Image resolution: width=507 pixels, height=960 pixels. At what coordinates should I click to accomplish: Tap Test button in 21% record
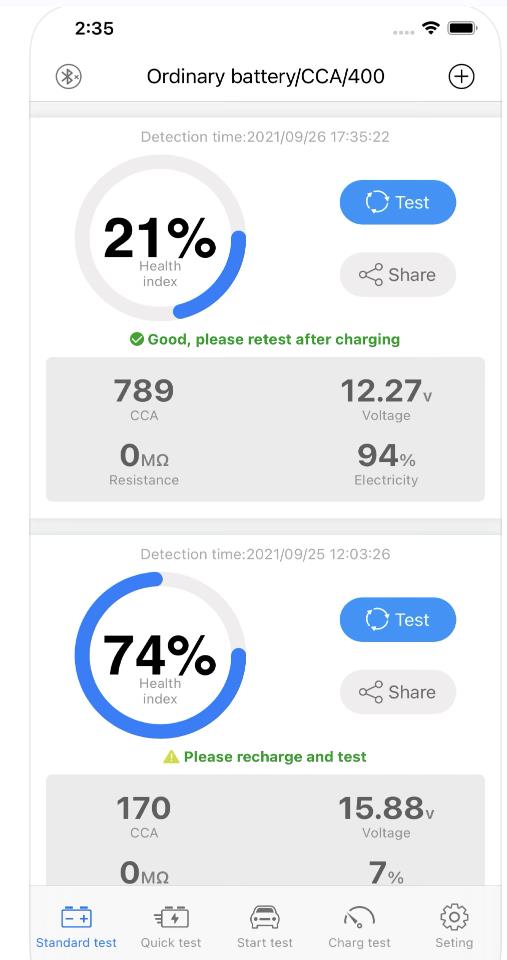[x=398, y=202]
